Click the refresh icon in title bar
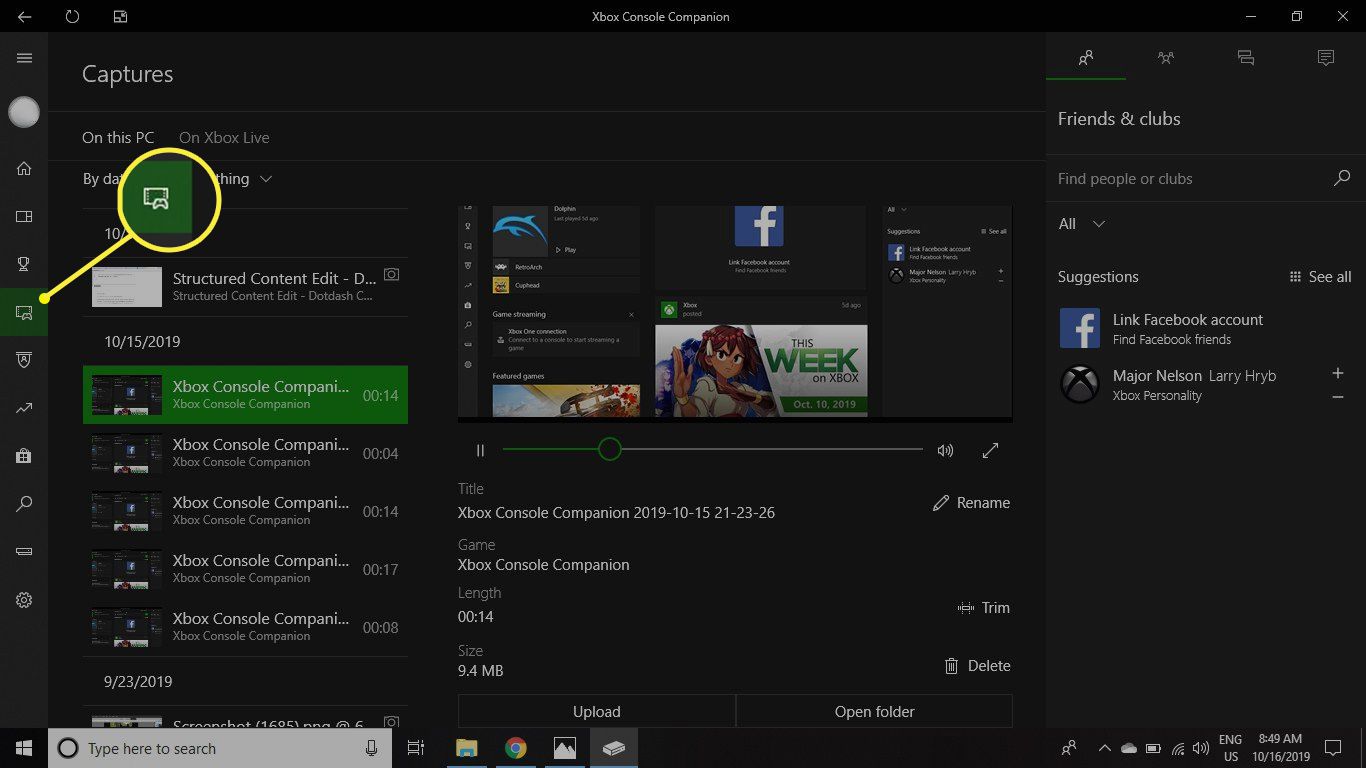The height and width of the screenshot is (768, 1366). pyautogui.click(x=72, y=16)
